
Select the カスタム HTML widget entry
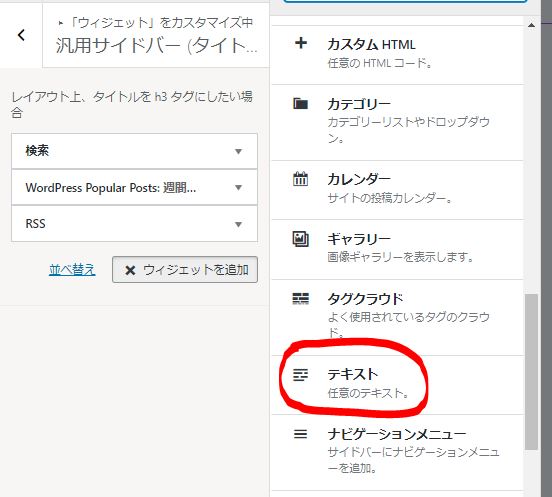pos(397,55)
